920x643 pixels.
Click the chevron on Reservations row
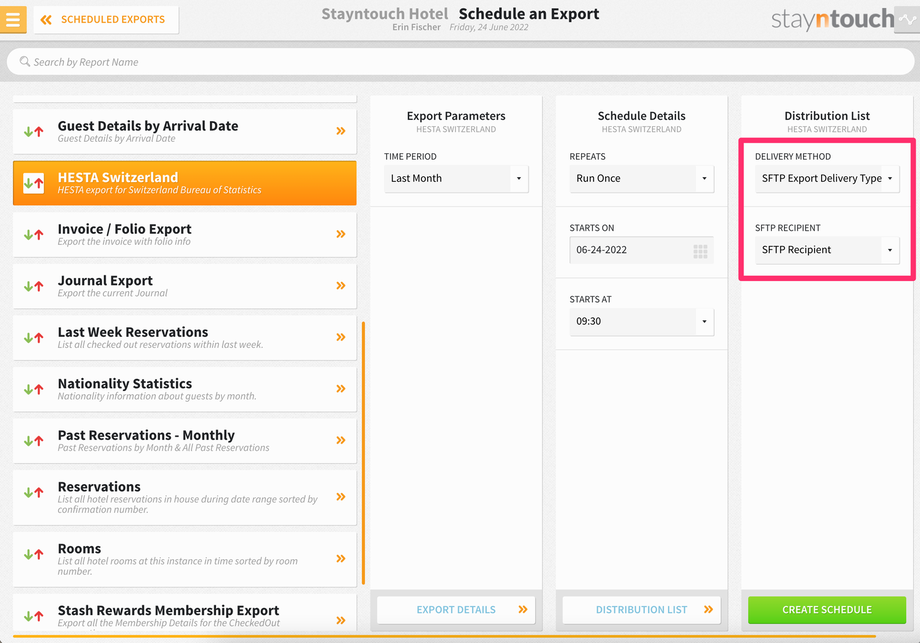[x=341, y=497]
